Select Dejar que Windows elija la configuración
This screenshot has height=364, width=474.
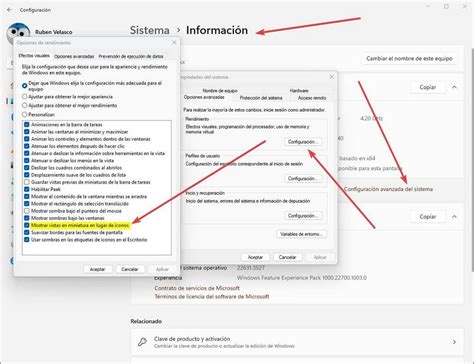pos(25,86)
